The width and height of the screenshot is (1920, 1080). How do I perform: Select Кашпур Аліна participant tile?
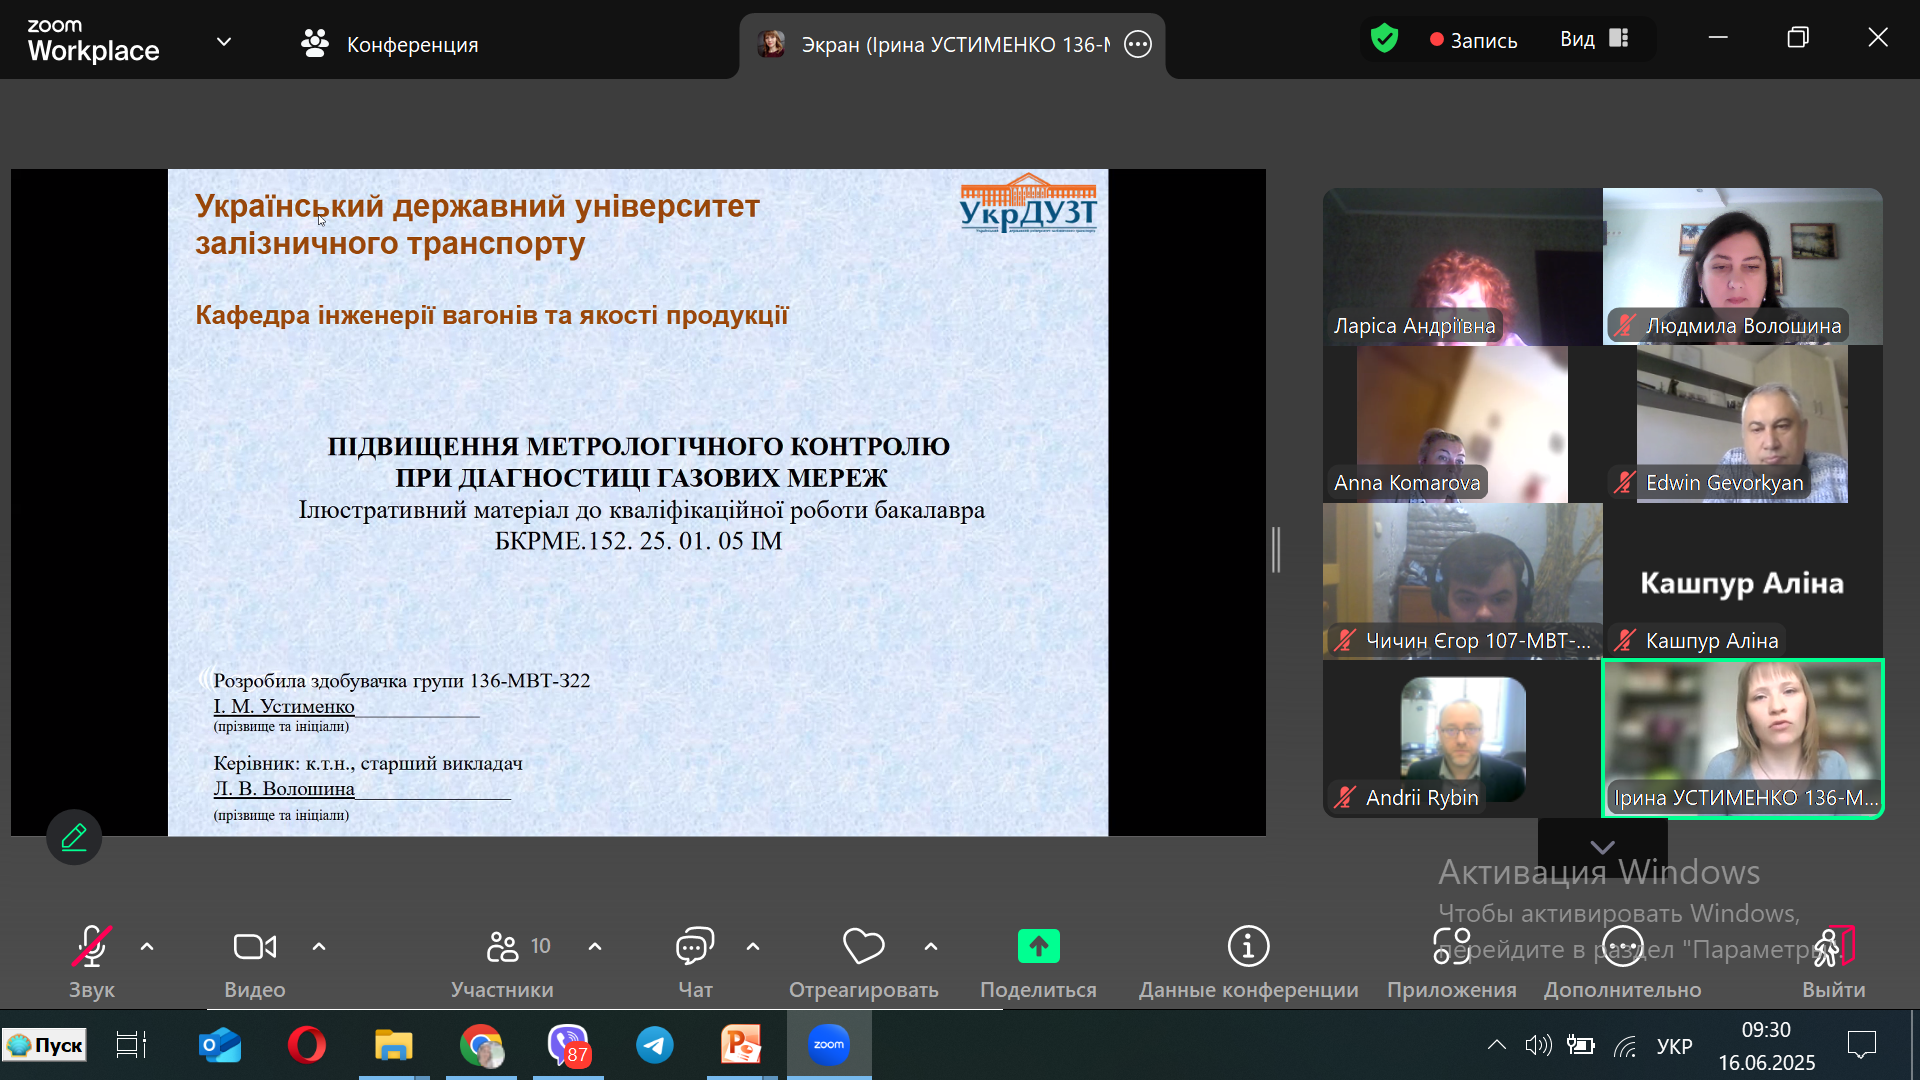(x=1743, y=581)
